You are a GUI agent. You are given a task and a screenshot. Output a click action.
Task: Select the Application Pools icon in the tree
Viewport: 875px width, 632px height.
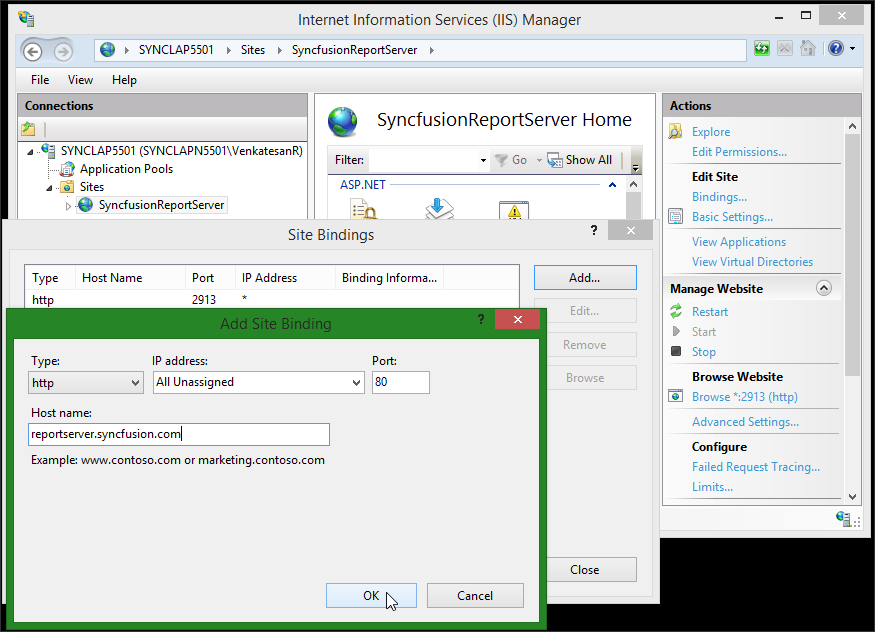tap(67, 168)
